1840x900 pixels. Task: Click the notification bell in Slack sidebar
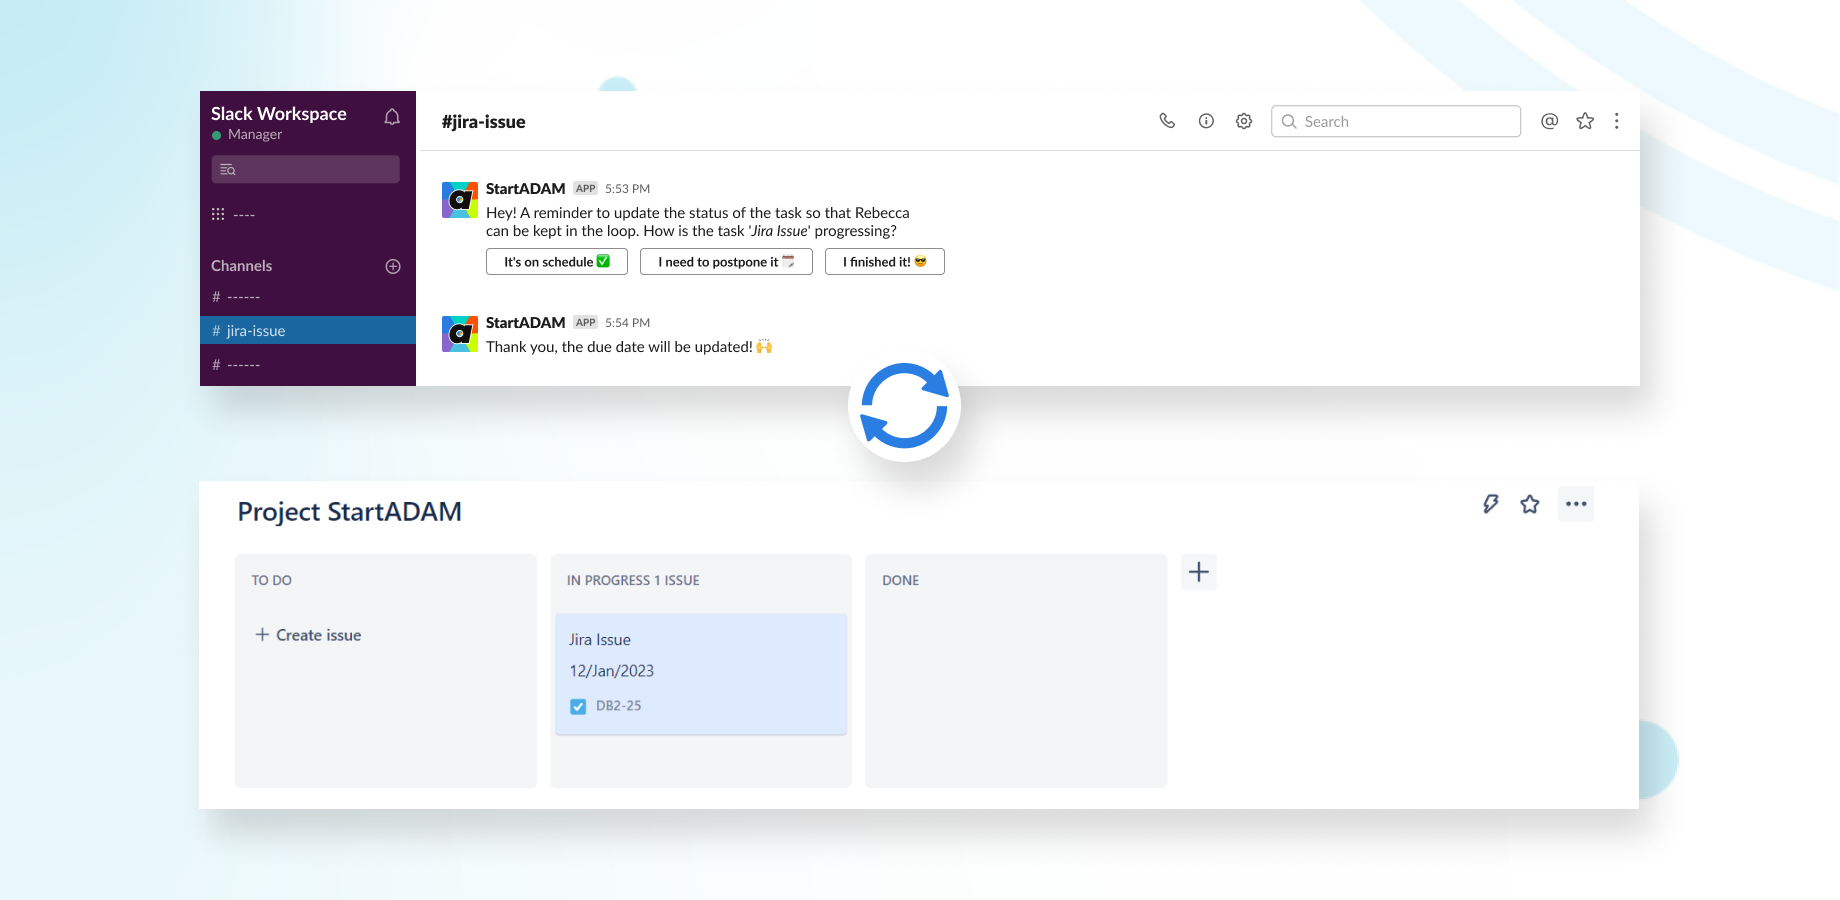click(x=392, y=117)
